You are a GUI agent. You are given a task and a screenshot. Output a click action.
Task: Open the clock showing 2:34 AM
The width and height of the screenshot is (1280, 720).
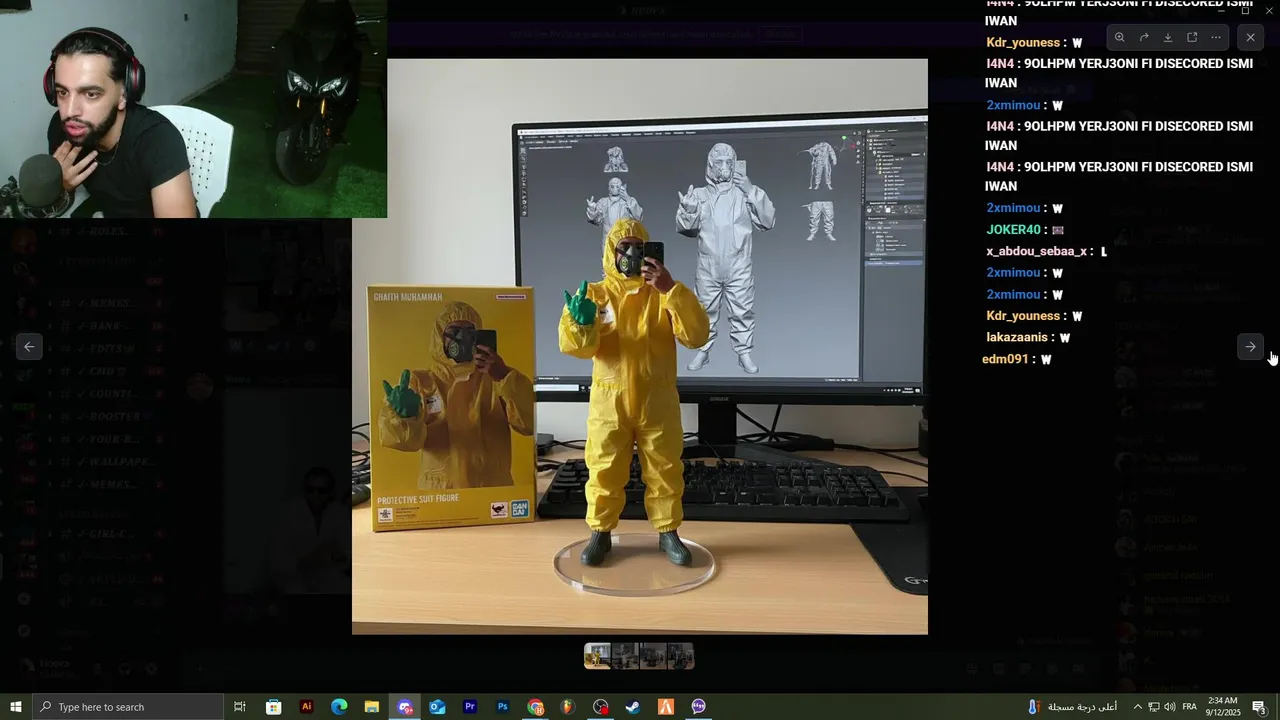[x=1223, y=707]
